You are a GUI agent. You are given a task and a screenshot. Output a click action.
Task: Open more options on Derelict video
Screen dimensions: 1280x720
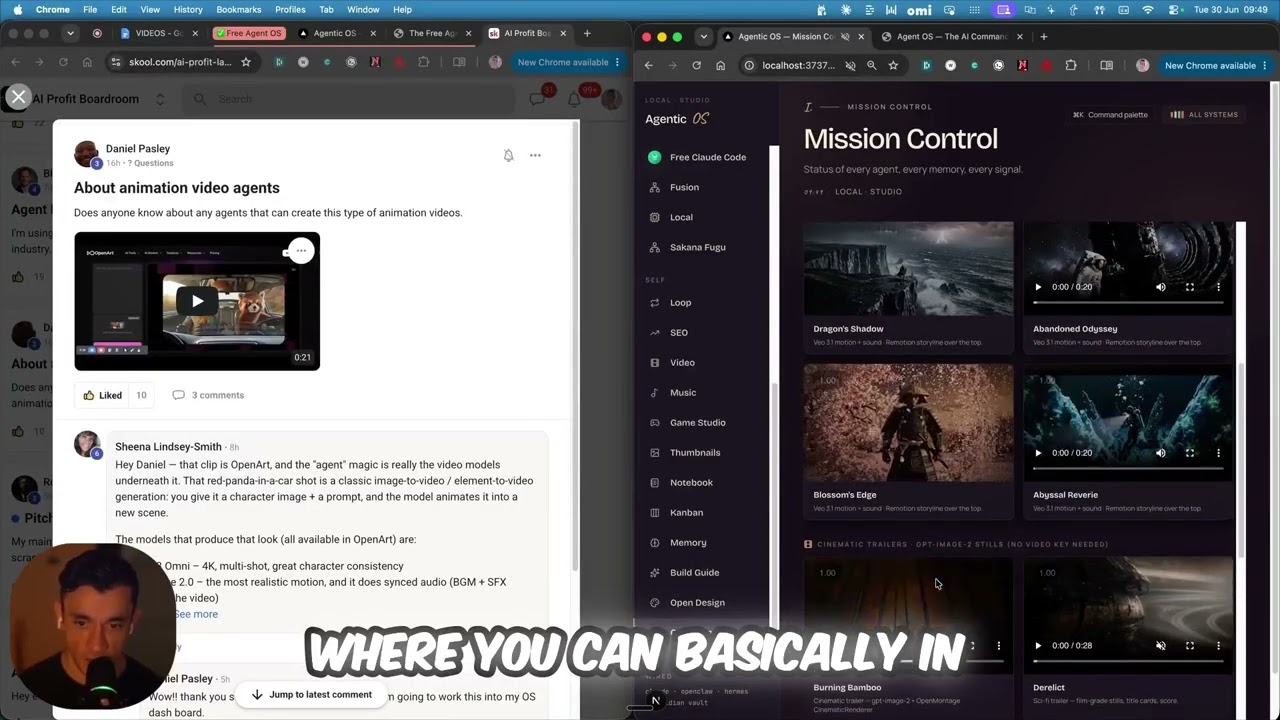[1218, 646]
